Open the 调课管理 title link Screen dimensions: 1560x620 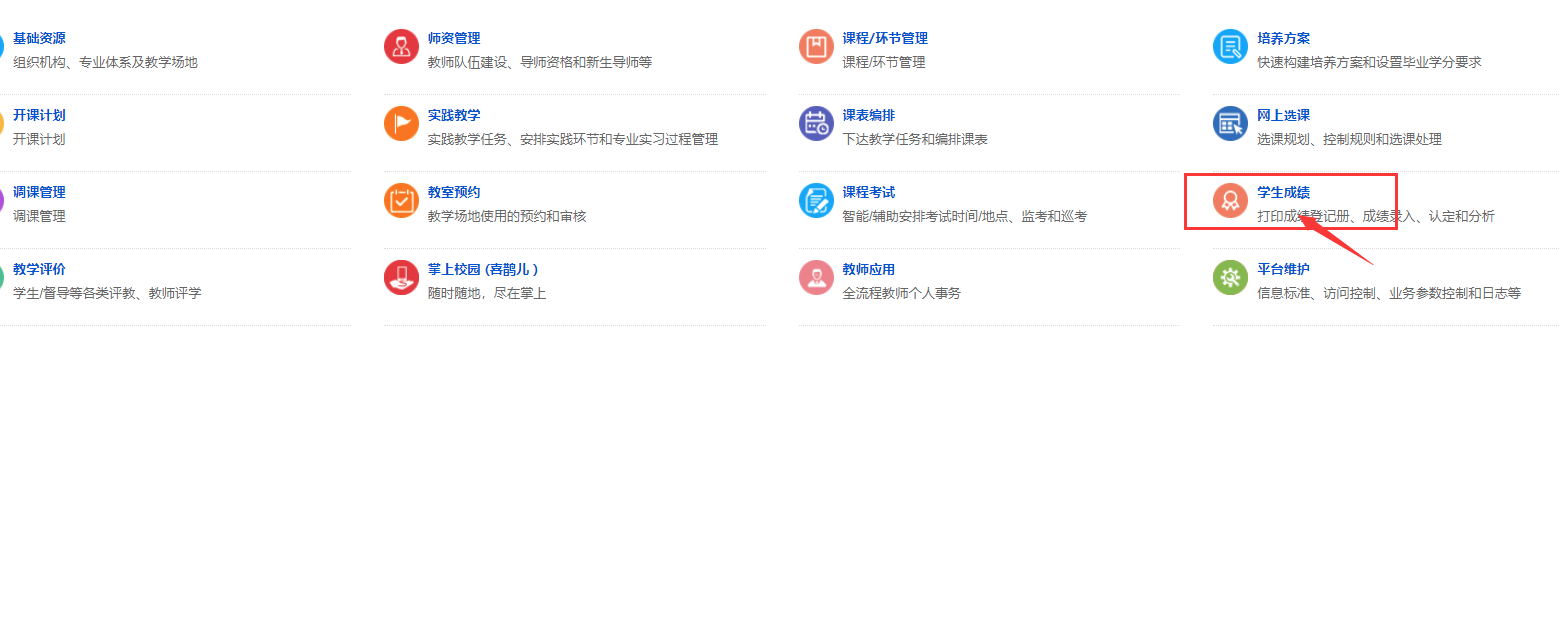(x=39, y=192)
